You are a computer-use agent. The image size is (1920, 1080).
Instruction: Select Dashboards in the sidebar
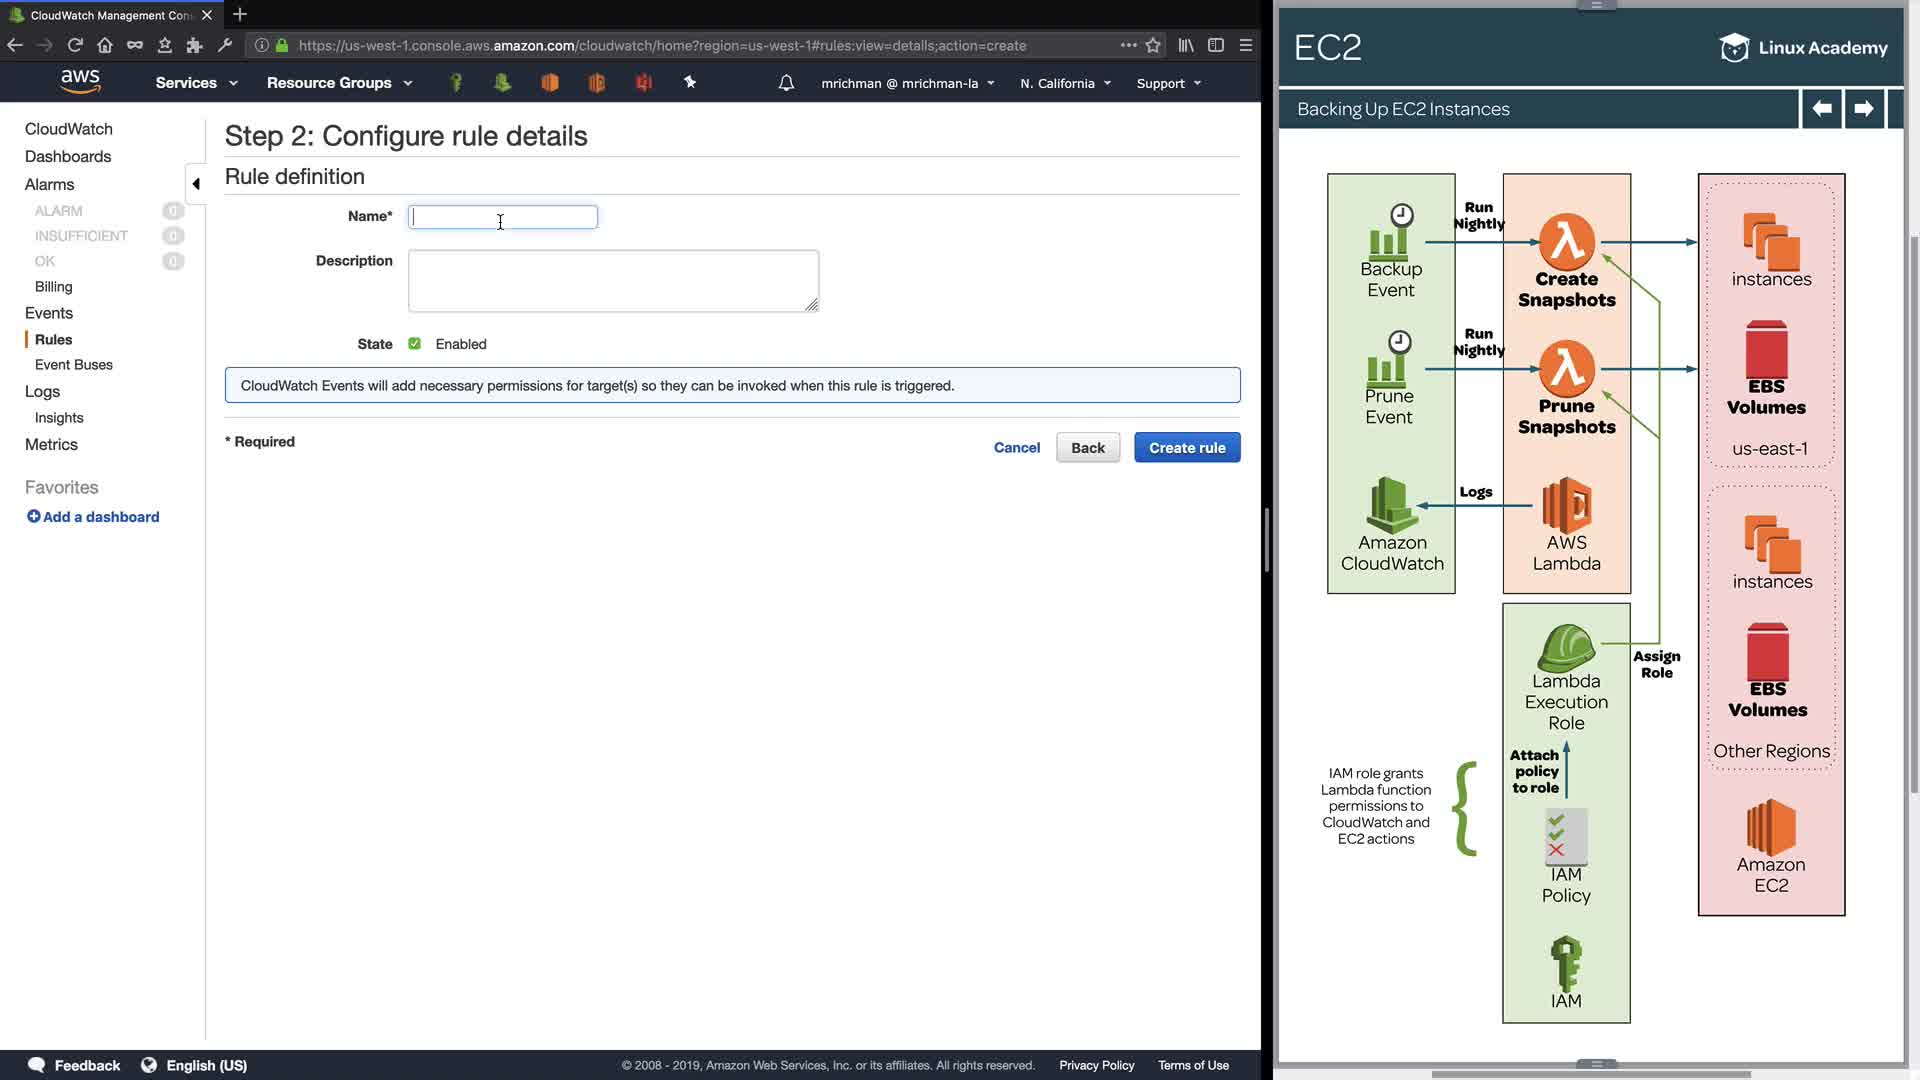(68, 157)
